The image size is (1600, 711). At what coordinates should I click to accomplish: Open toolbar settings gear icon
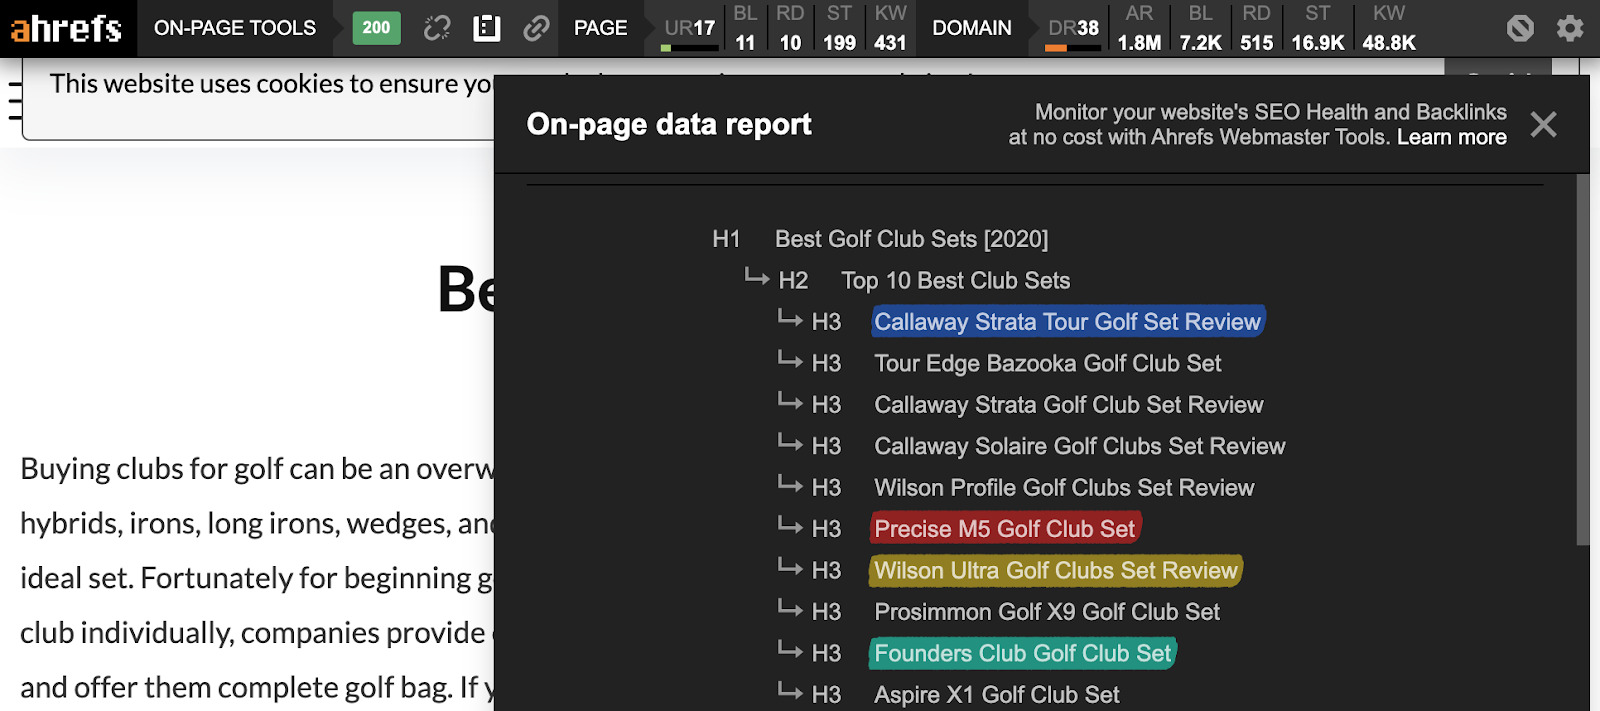tap(1570, 28)
